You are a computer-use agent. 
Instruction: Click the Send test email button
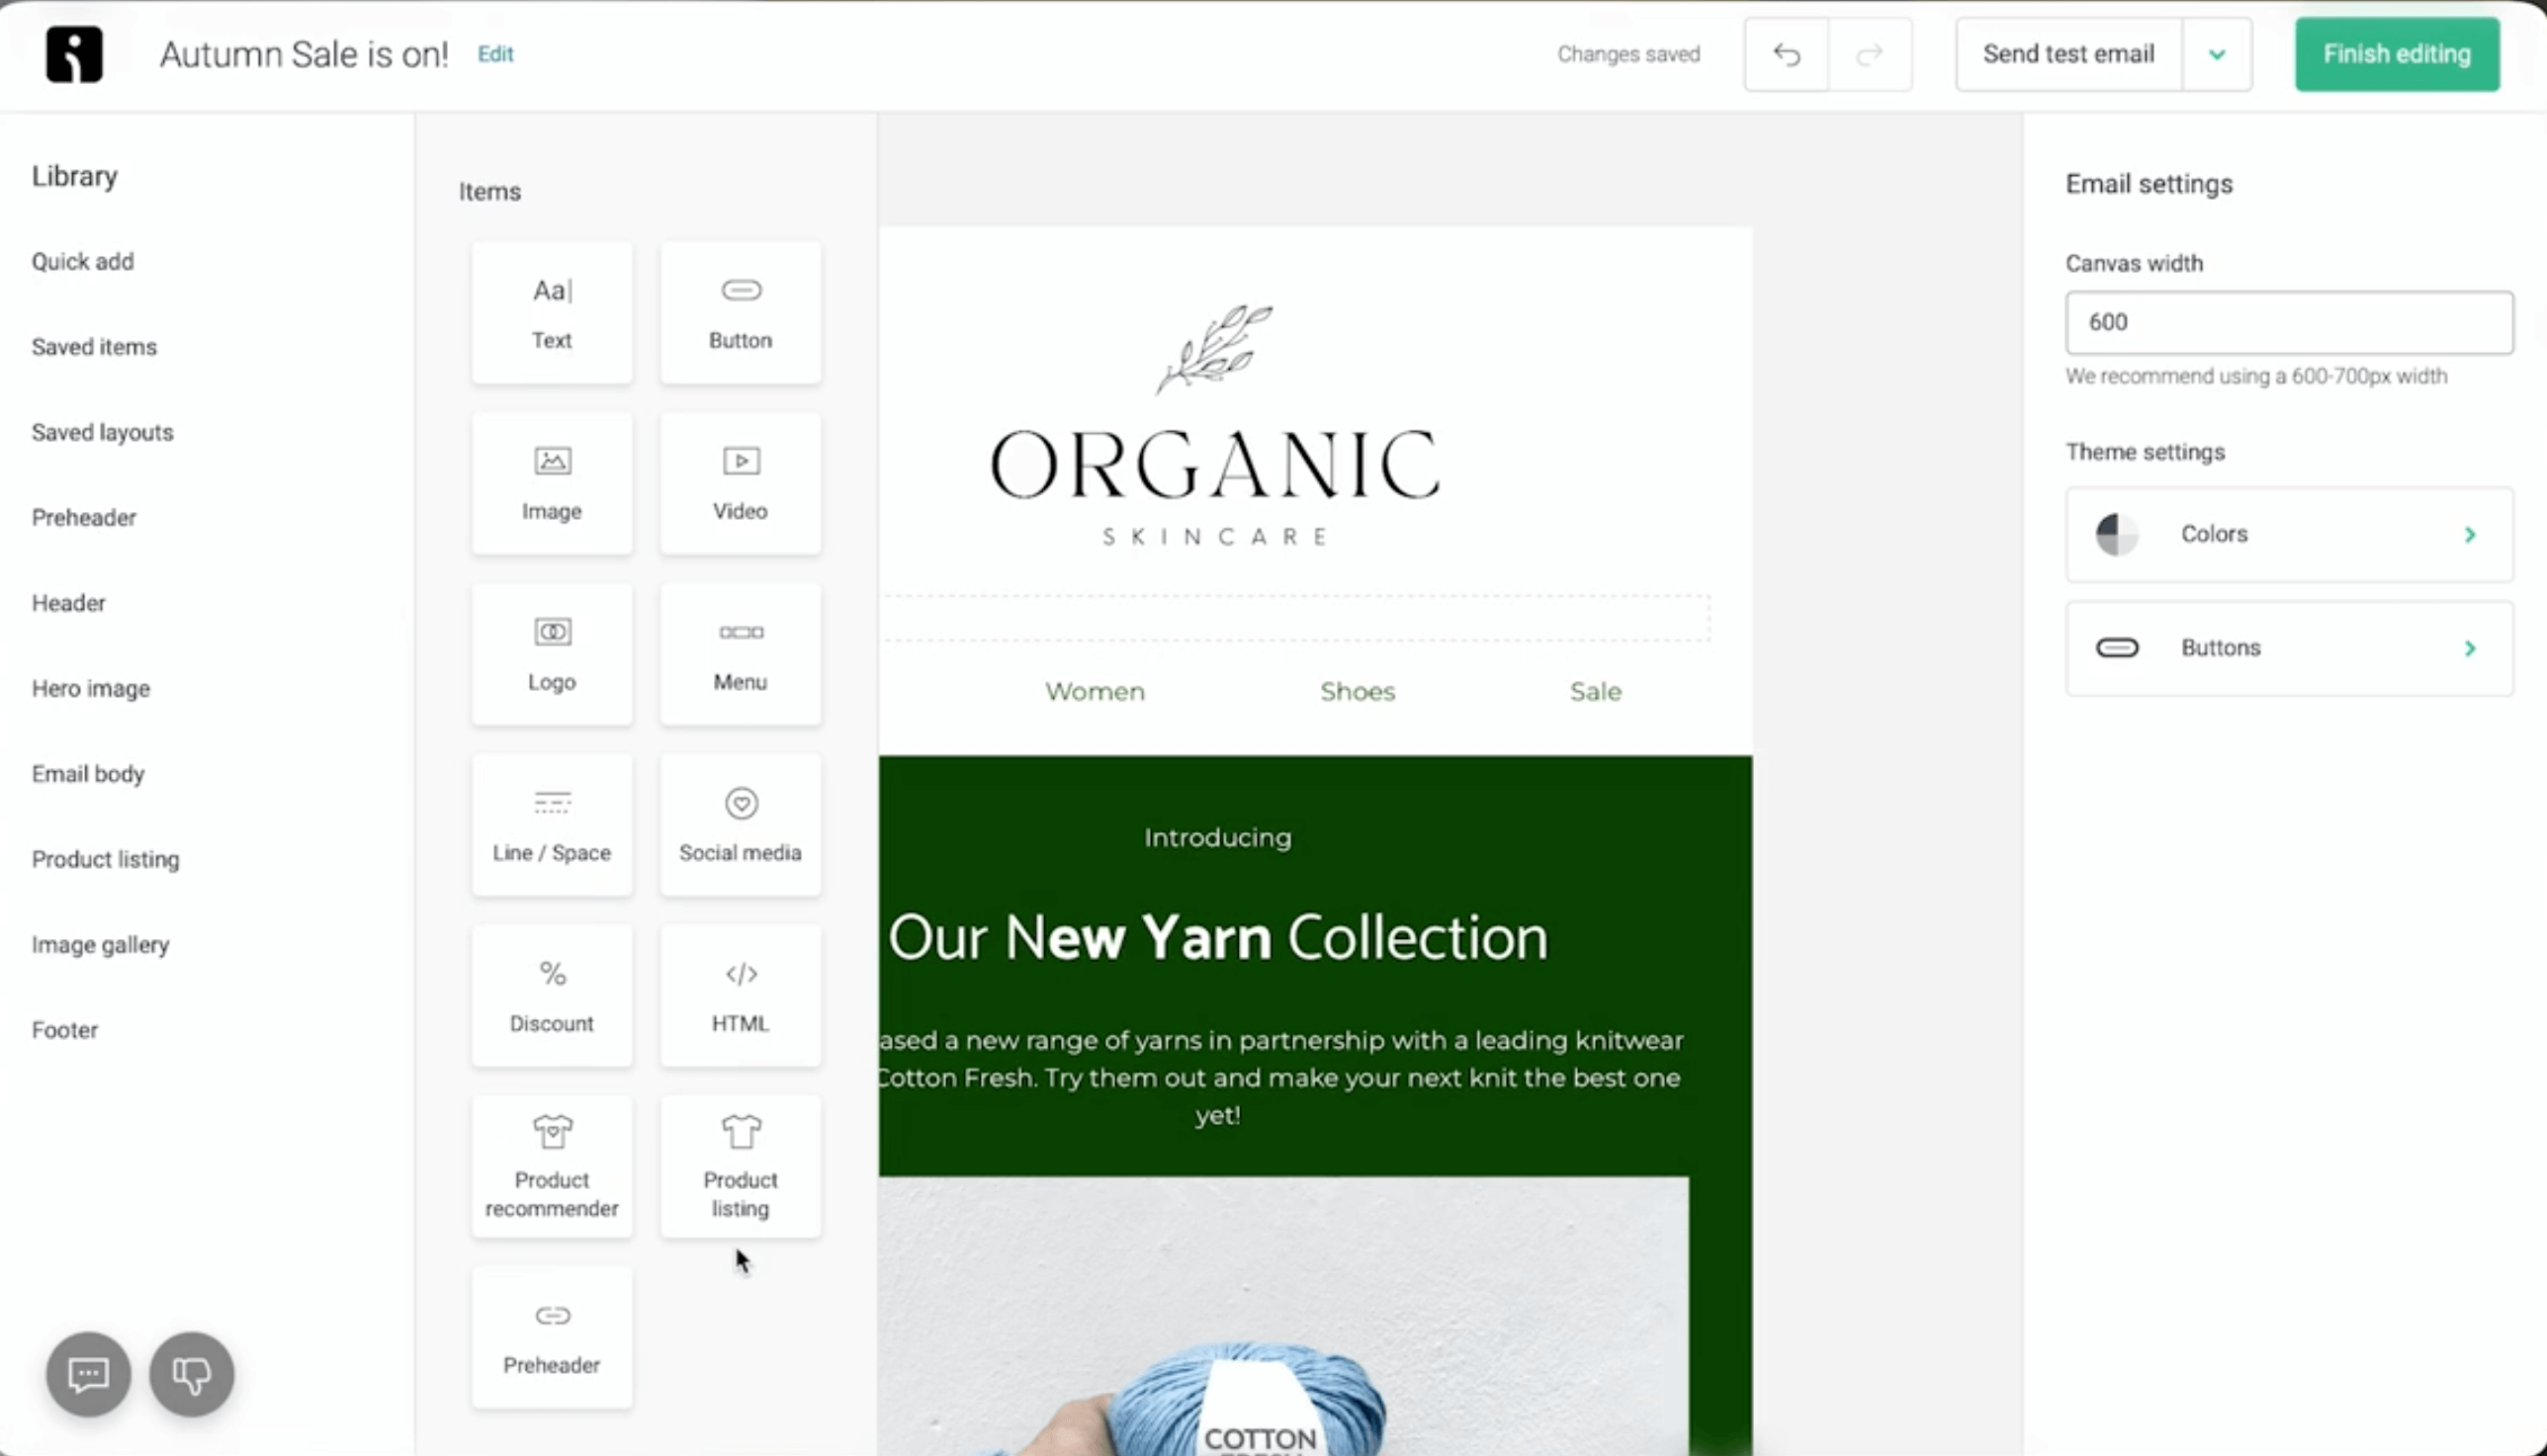click(x=2068, y=54)
